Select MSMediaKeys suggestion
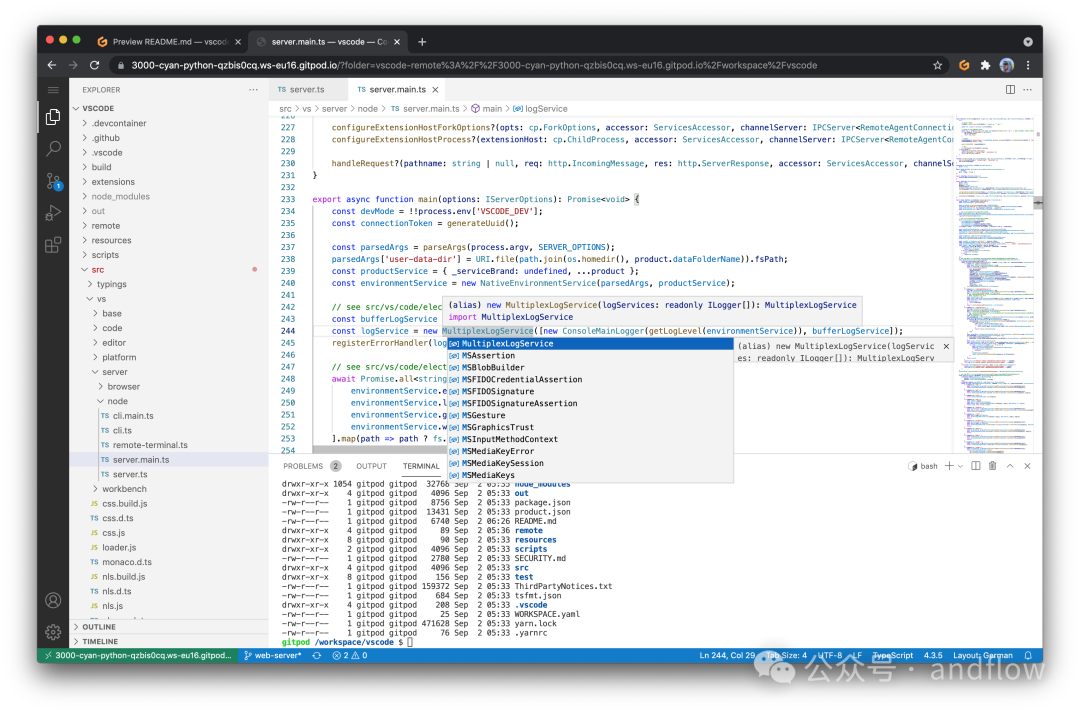This screenshot has width=1080, height=712. [x=590, y=476]
